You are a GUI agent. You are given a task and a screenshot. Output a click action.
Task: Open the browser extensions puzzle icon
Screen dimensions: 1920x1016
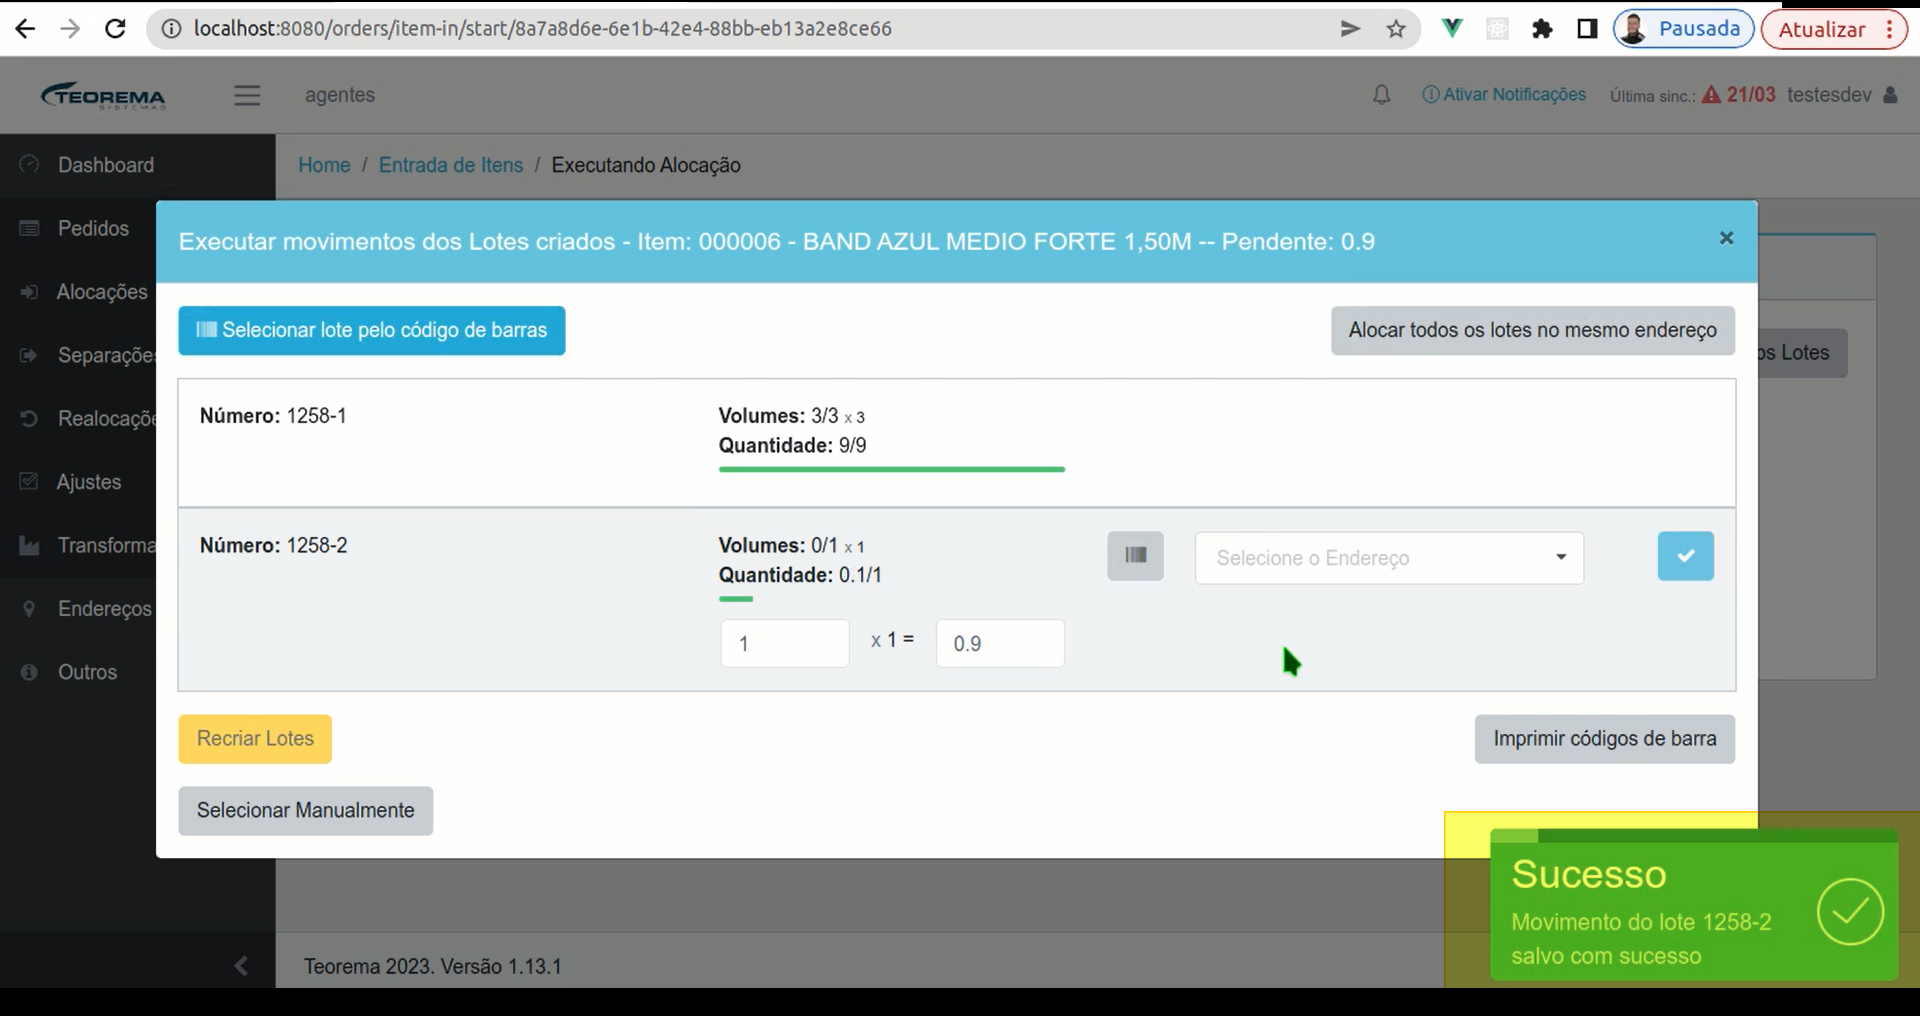[x=1542, y=29]
